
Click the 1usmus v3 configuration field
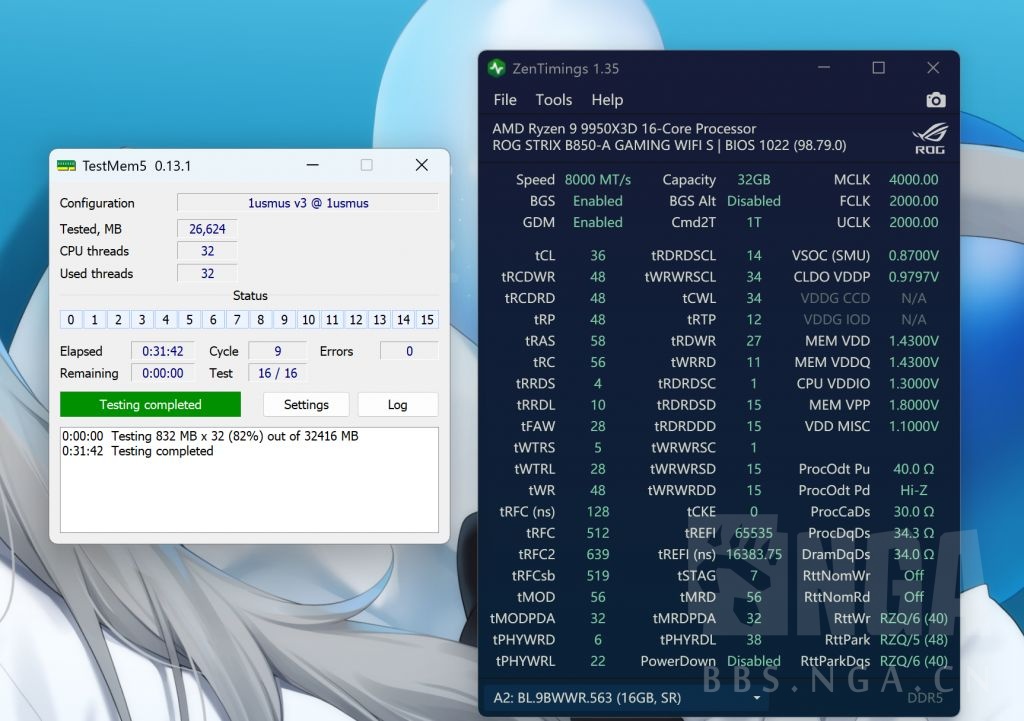point(308,203)
